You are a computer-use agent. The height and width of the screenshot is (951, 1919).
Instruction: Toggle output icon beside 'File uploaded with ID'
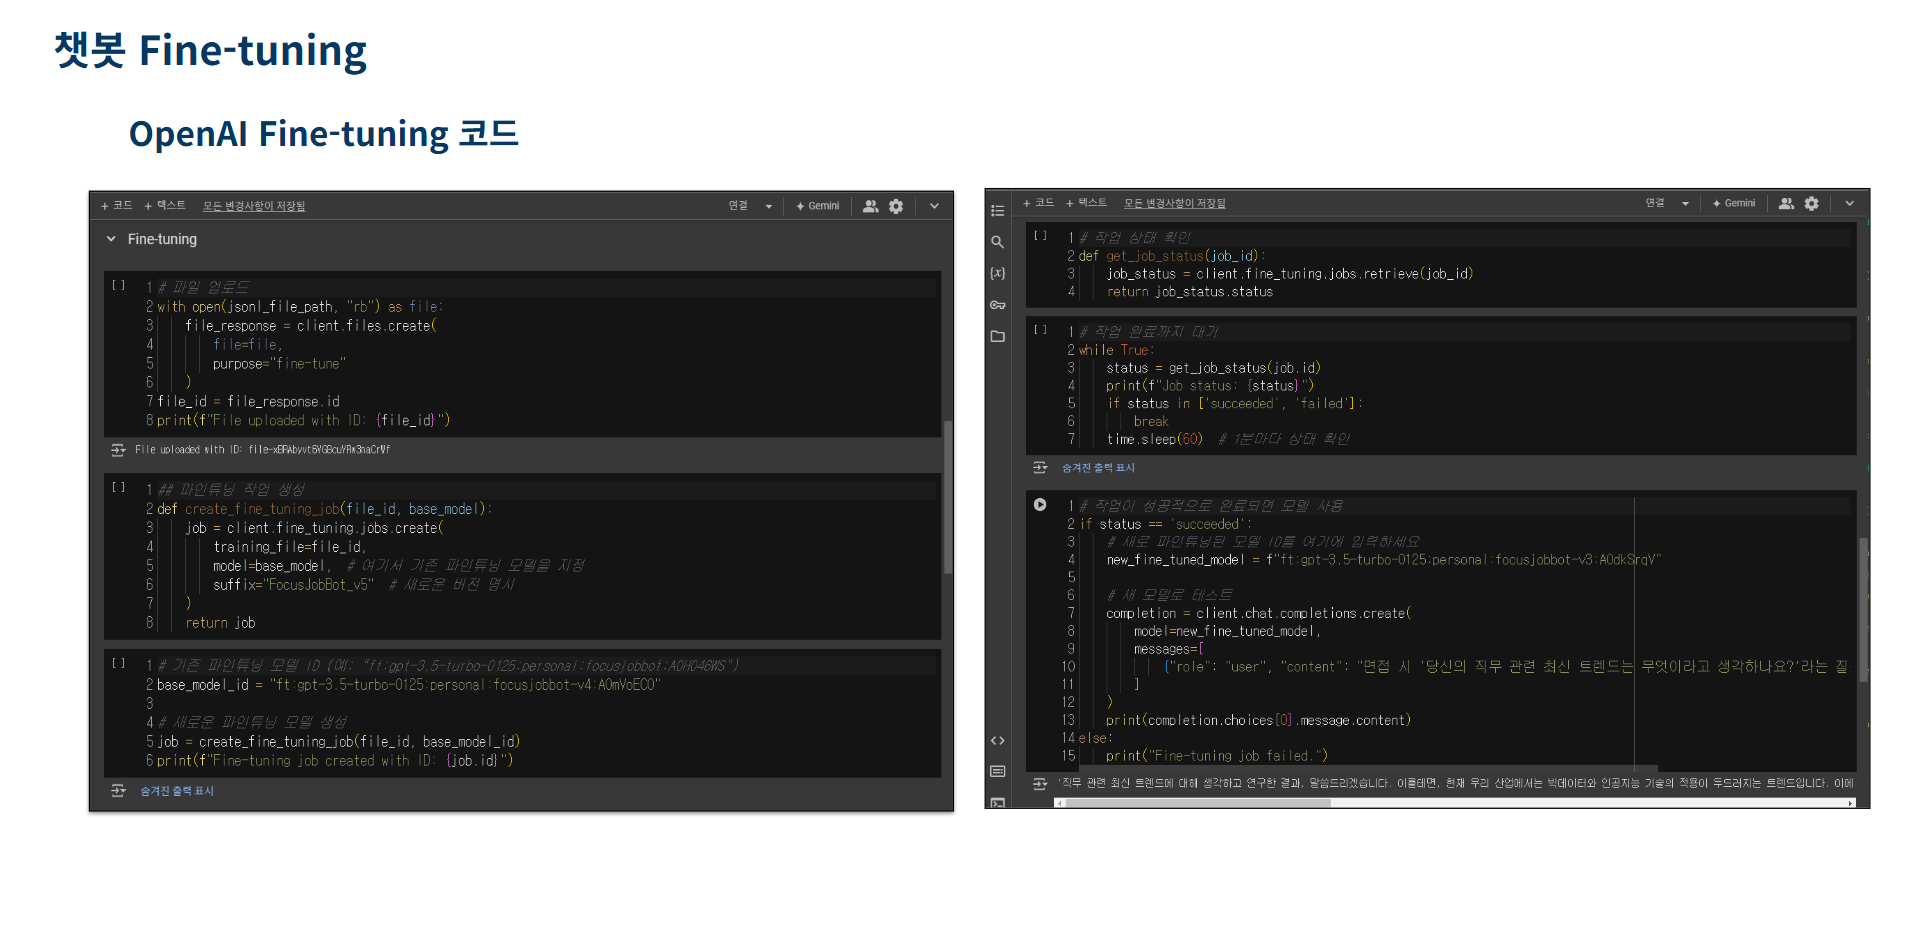[x=118, y=450]
